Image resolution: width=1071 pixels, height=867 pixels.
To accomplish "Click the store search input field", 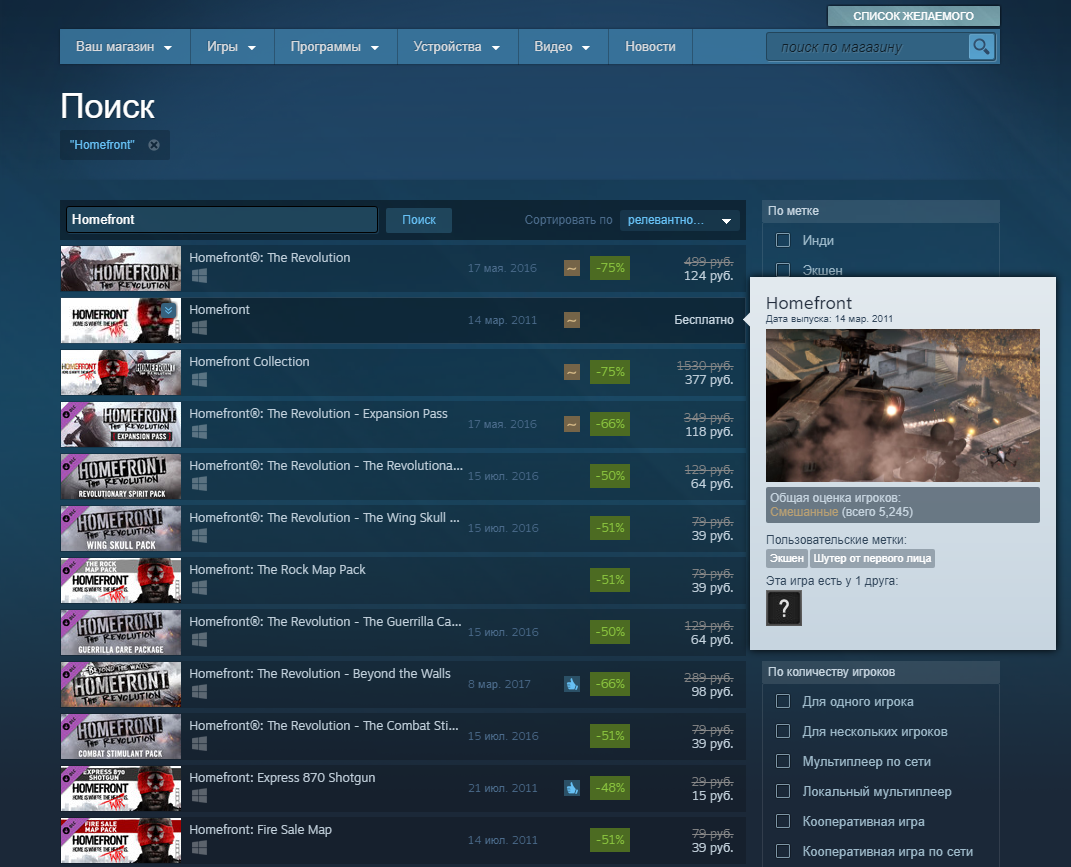I will click(867, 47).
